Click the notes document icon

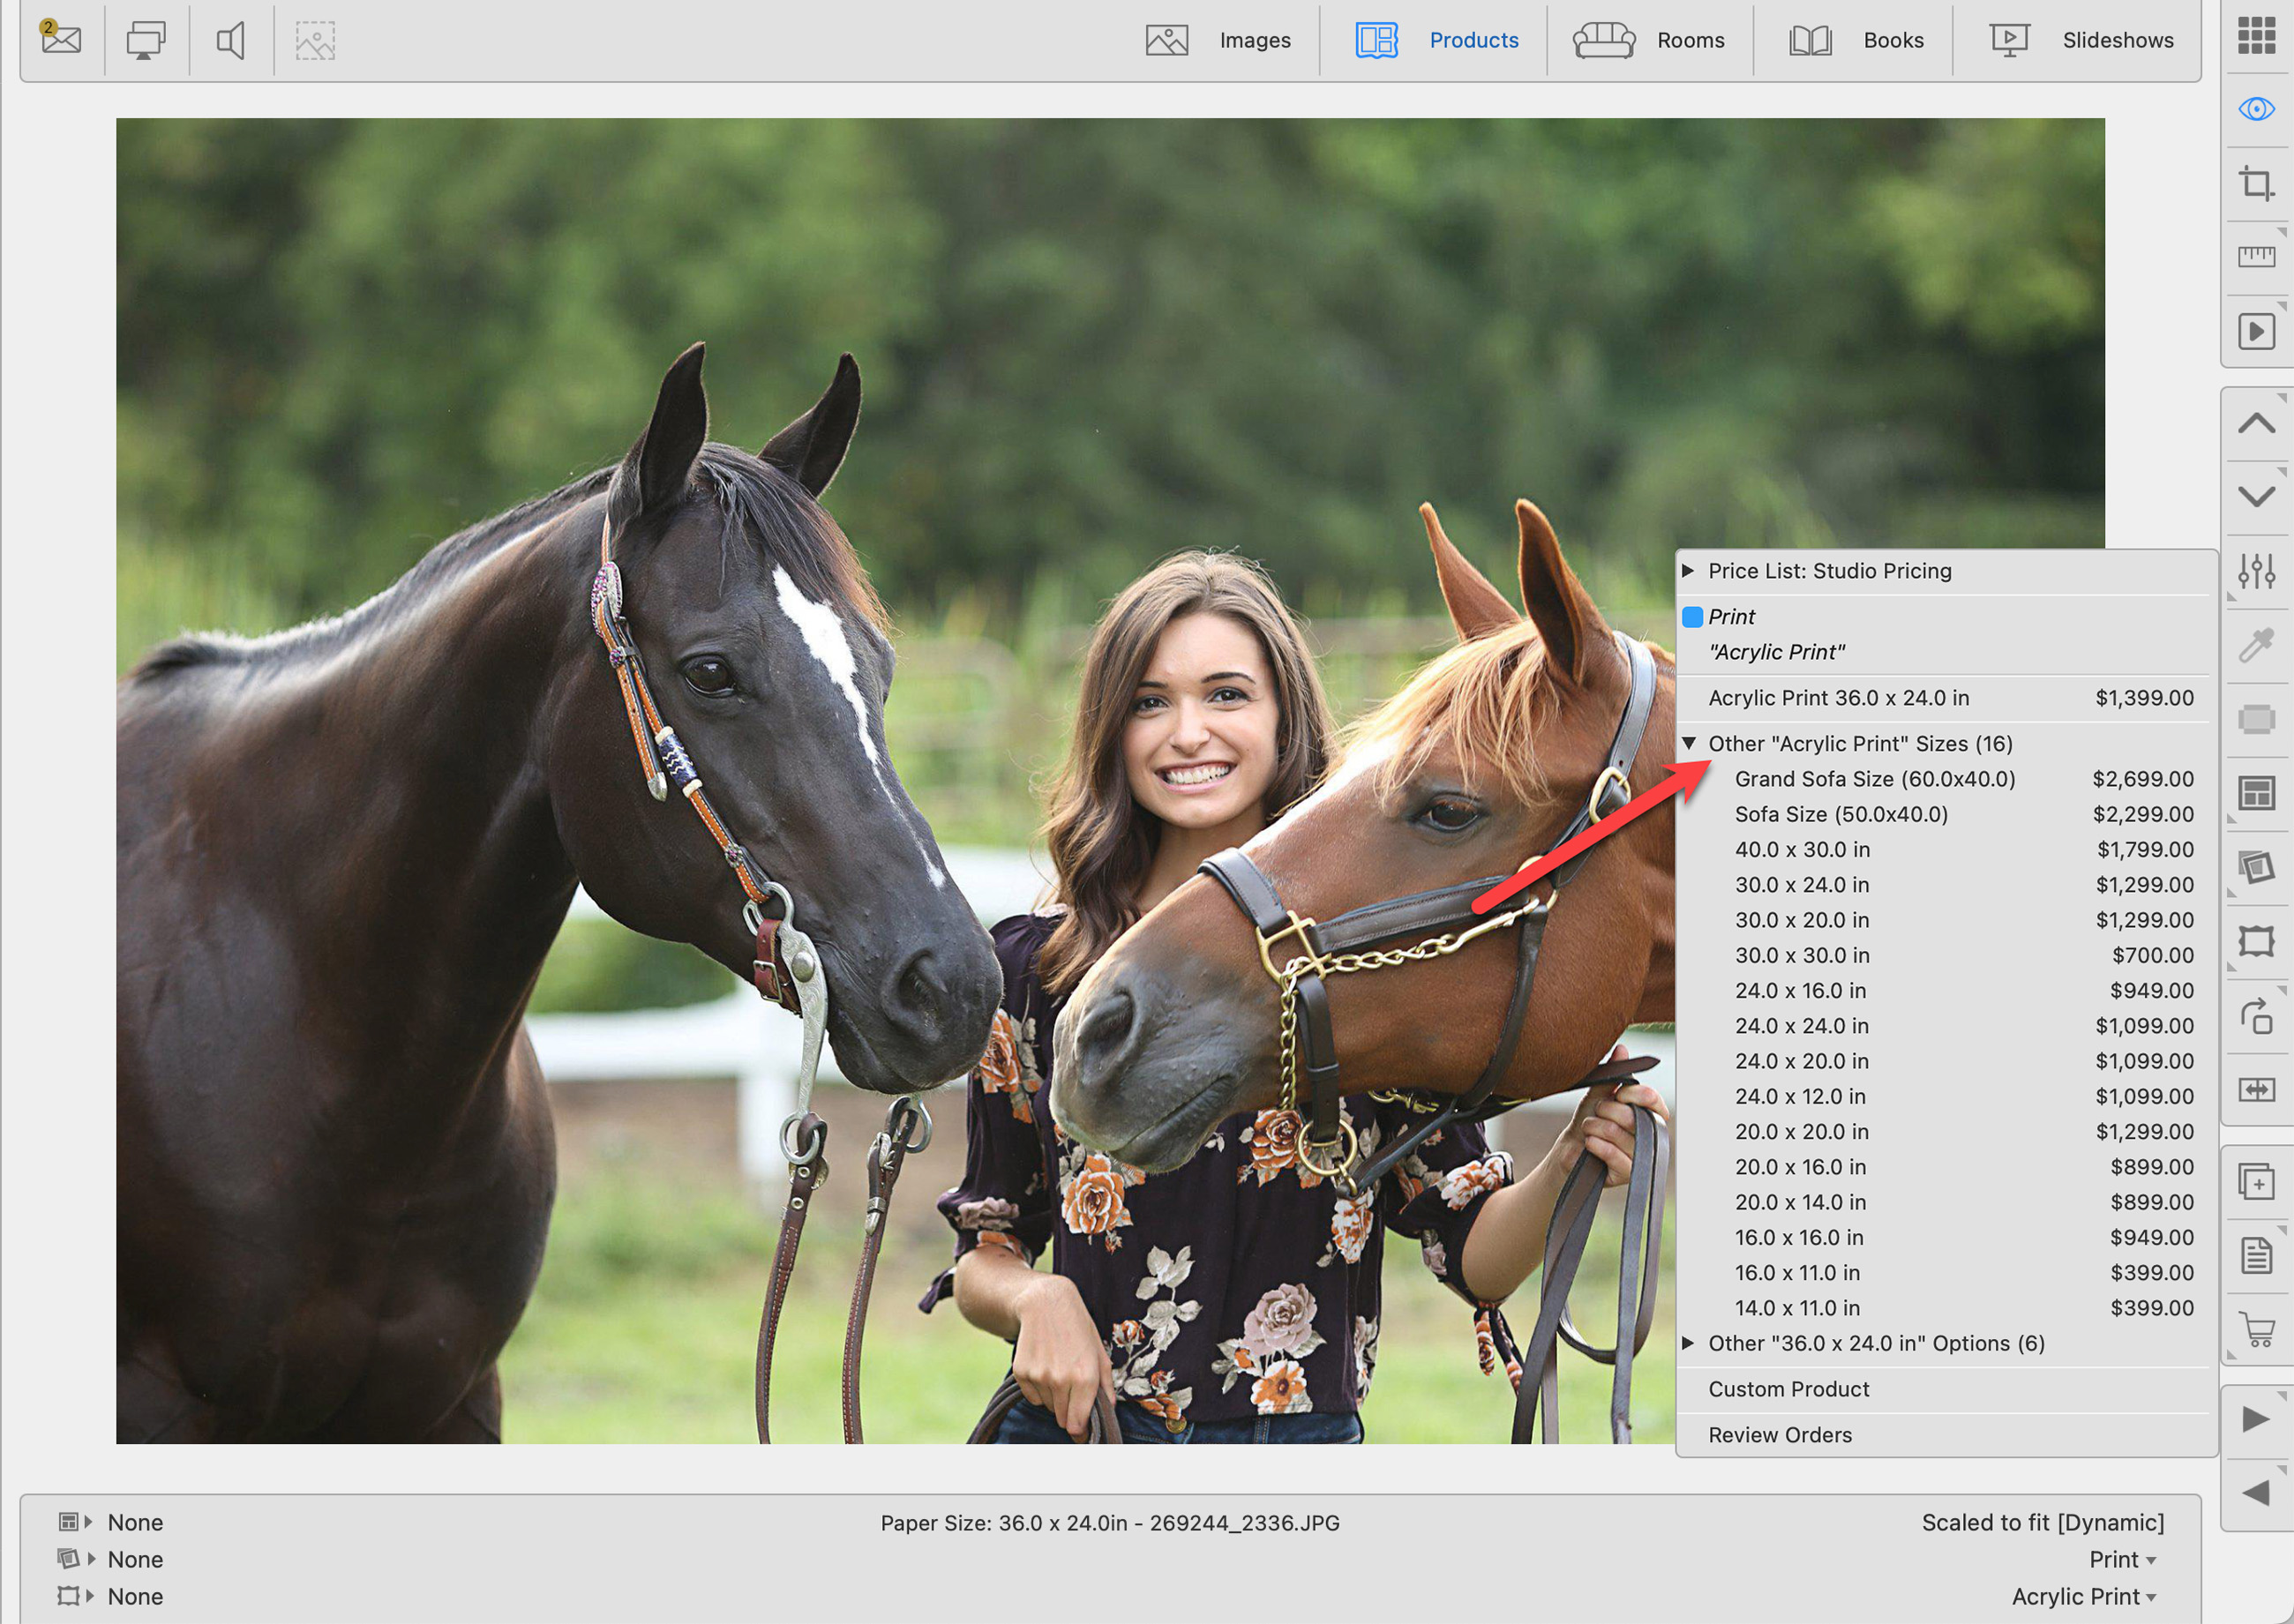(x=2256, y=1255)
